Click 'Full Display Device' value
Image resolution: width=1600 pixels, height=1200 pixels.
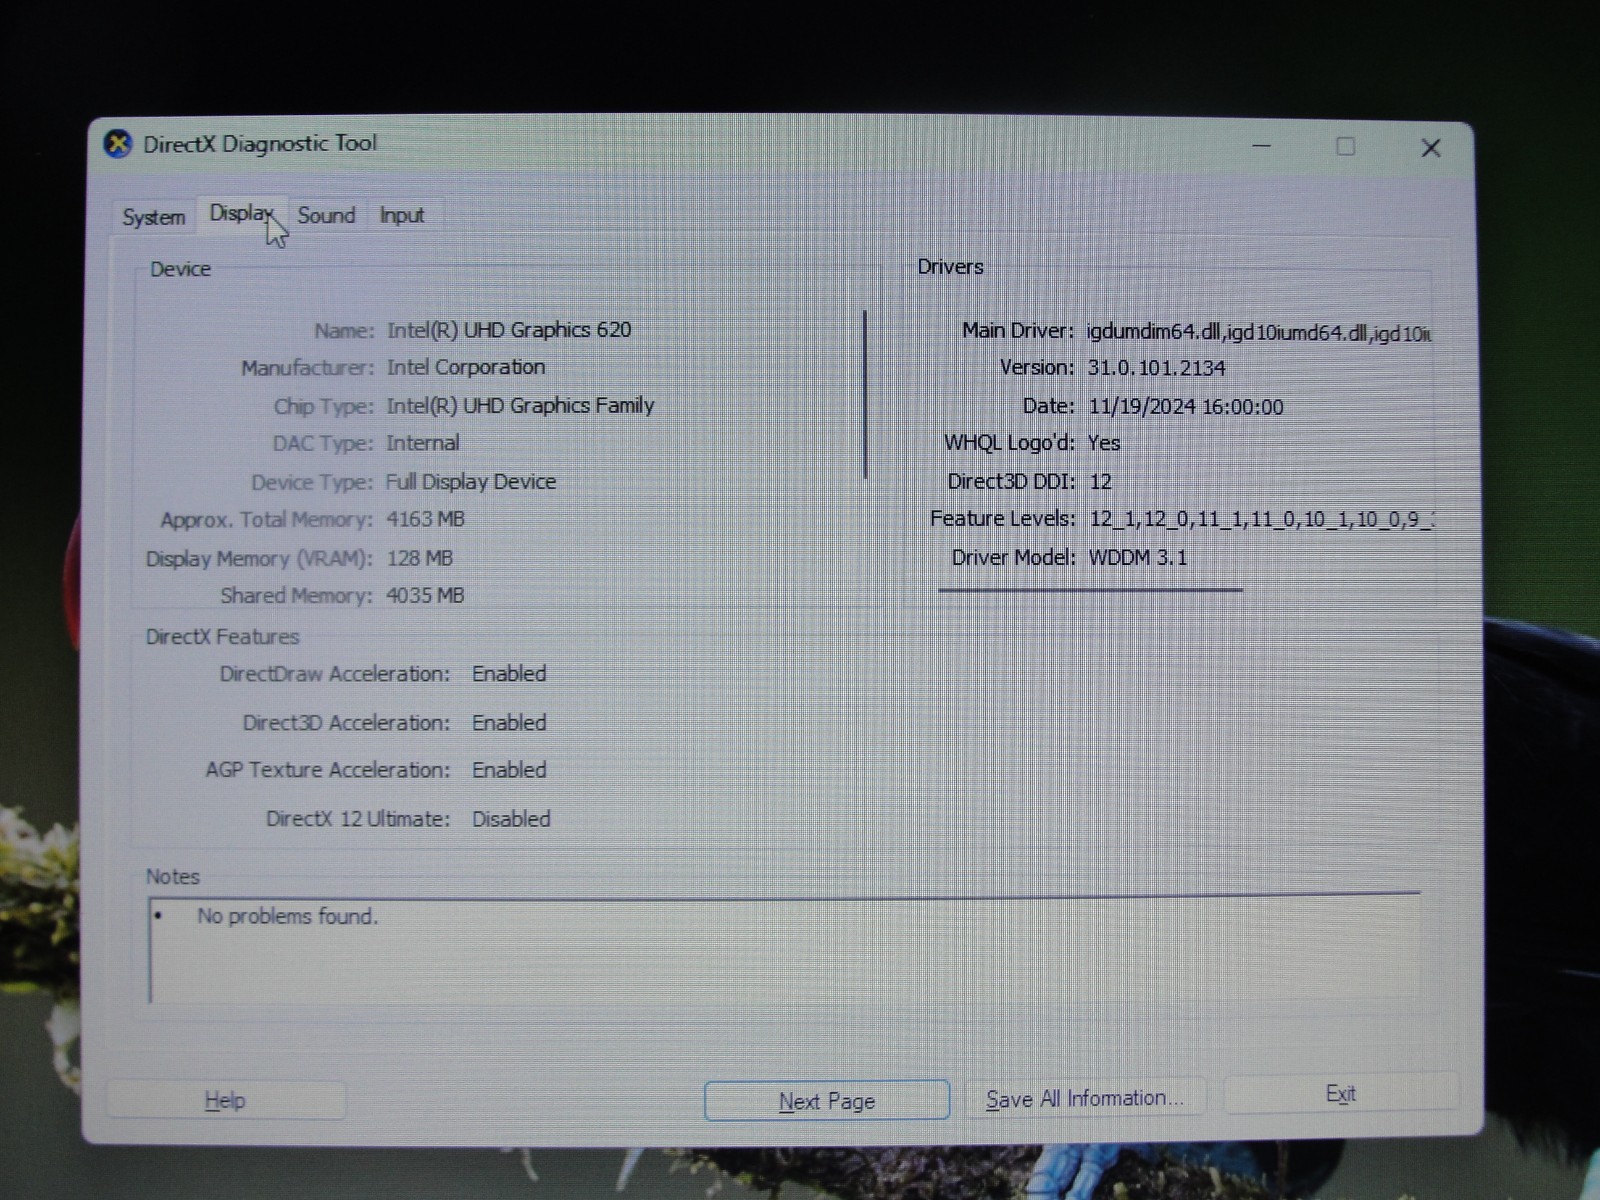(x=471, y=482)
